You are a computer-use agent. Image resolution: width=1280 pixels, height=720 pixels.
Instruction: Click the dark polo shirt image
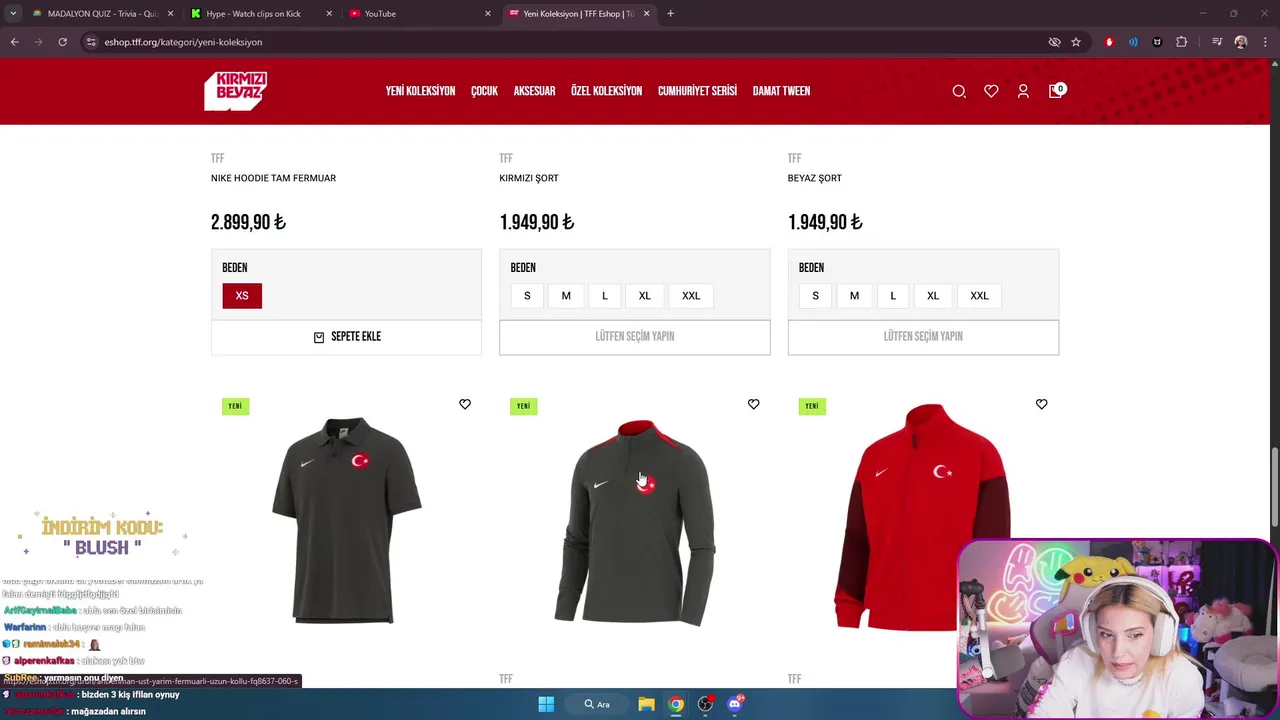[346, 520]
